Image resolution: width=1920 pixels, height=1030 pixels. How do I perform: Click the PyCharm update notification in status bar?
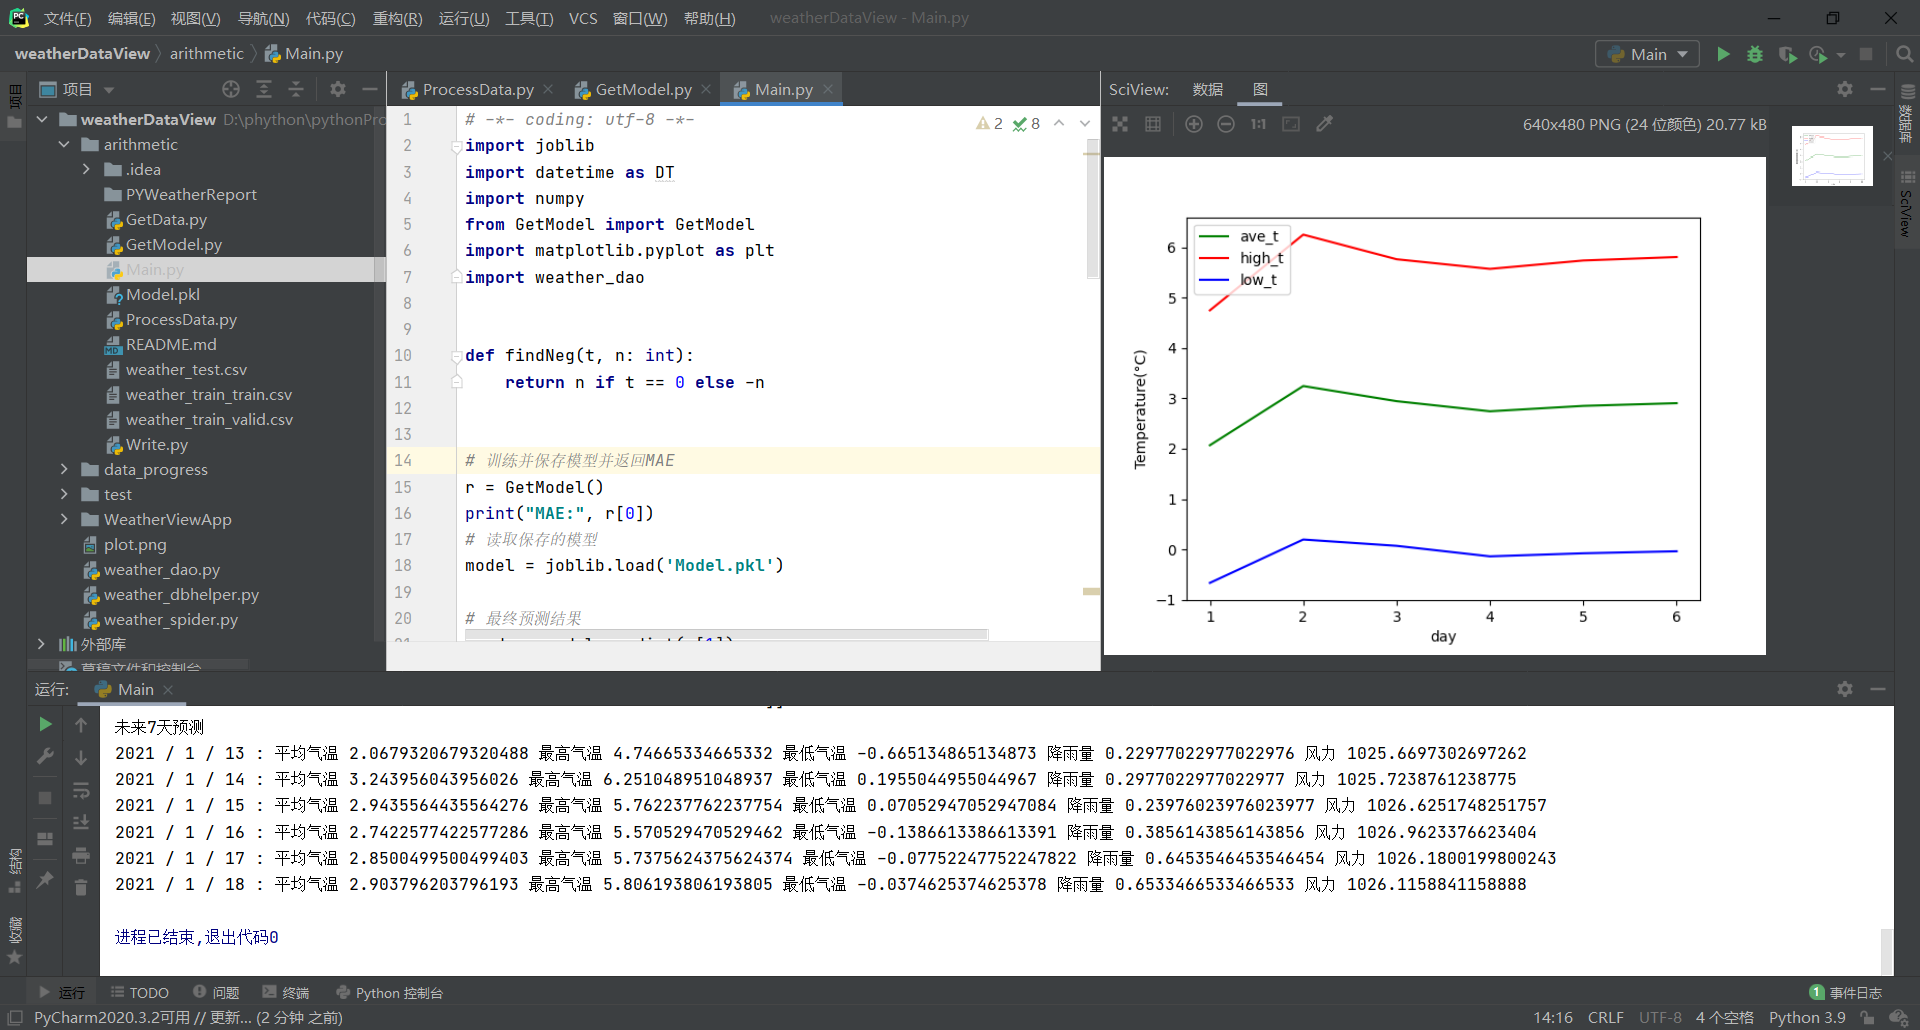tap(188, 1017)
